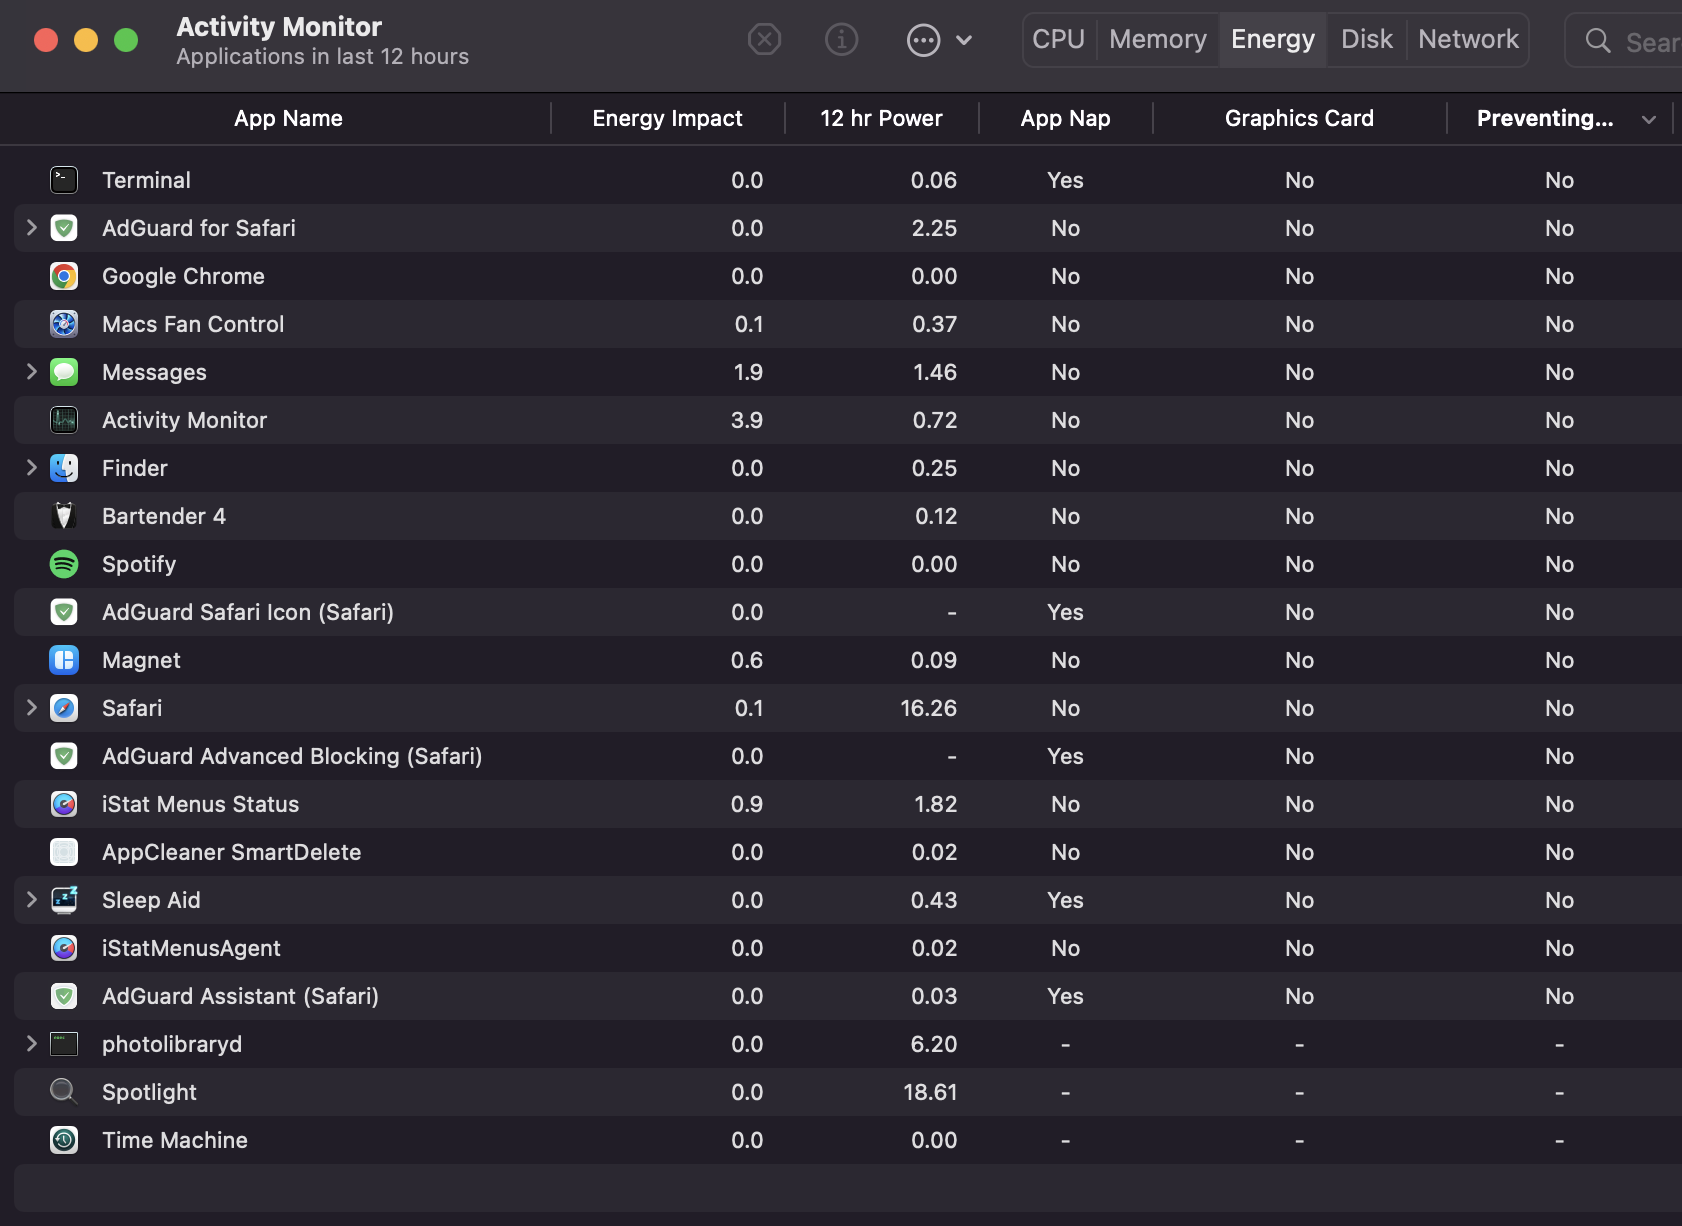Click the Magnet app icon
This screenshot has height=1226, width=1682.
click(x=64, y=660)
